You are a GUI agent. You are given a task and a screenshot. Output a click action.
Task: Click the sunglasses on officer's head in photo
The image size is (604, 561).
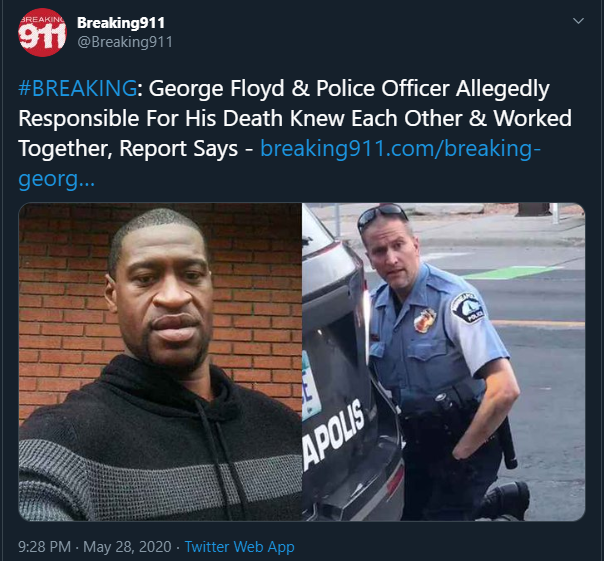tap(382, 215)
